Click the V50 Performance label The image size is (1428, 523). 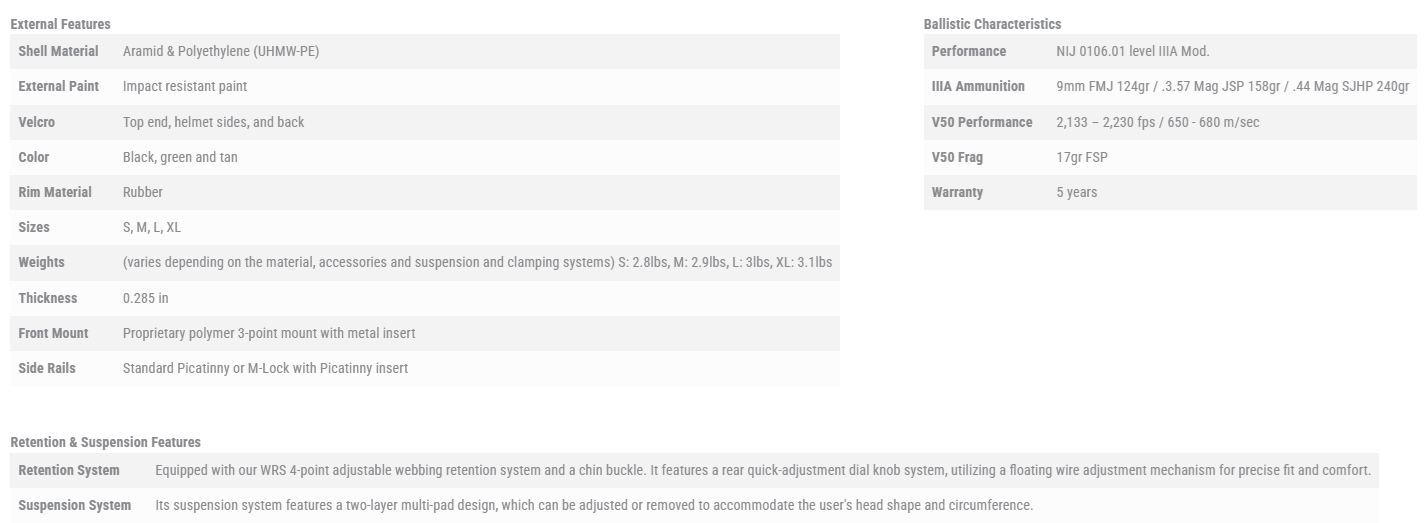[982, 122]
